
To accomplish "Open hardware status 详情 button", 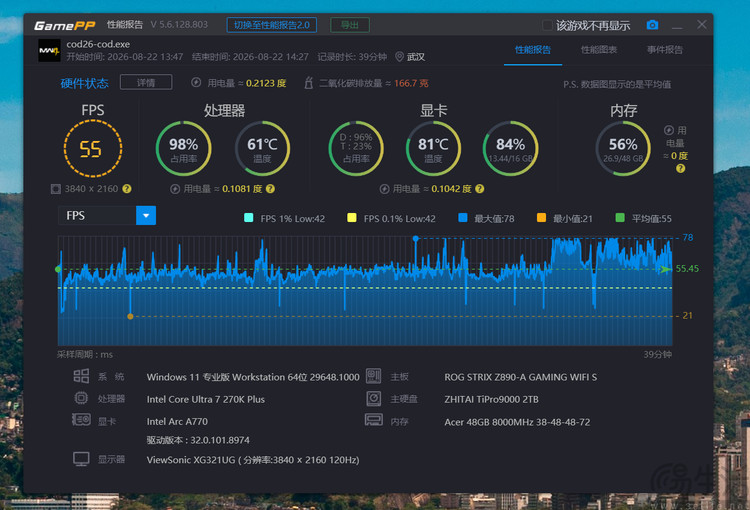I will point(146,82).
